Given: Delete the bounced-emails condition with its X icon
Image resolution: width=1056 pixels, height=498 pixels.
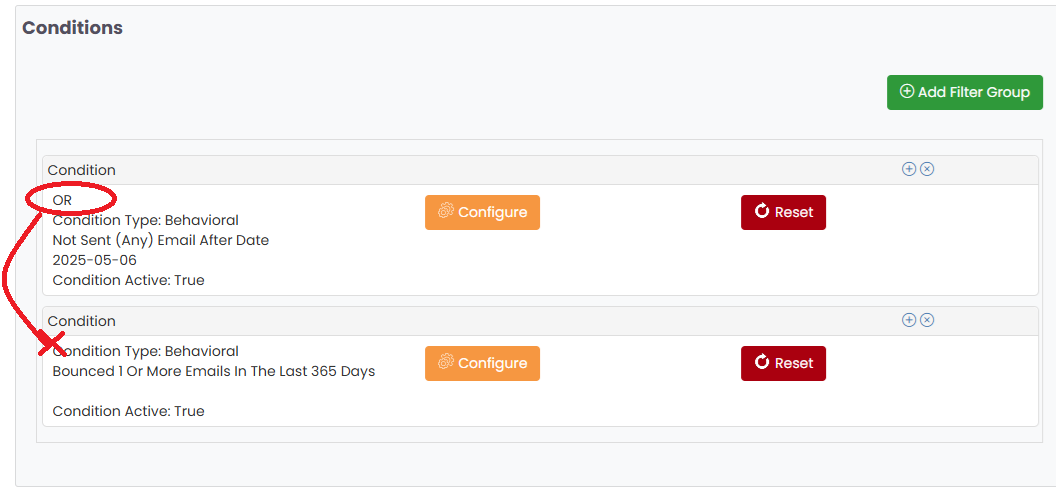Looking at the screenshot, I should (x=927, y=320).
